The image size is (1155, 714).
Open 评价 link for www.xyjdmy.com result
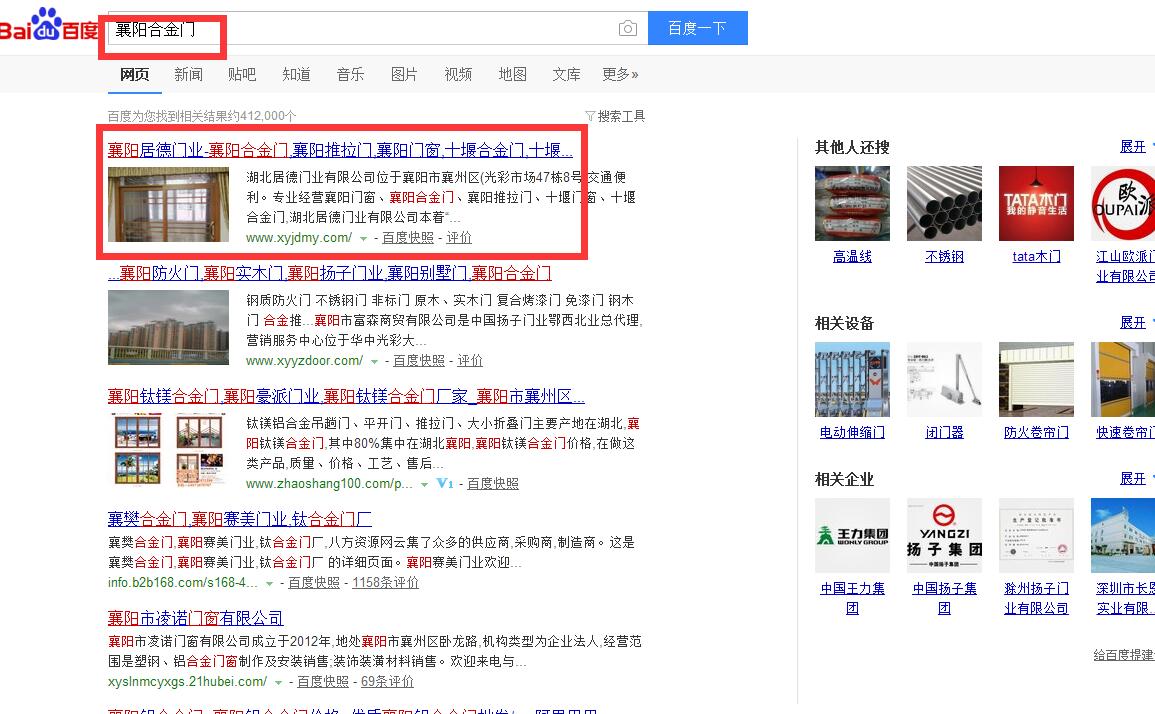point(459,238)
